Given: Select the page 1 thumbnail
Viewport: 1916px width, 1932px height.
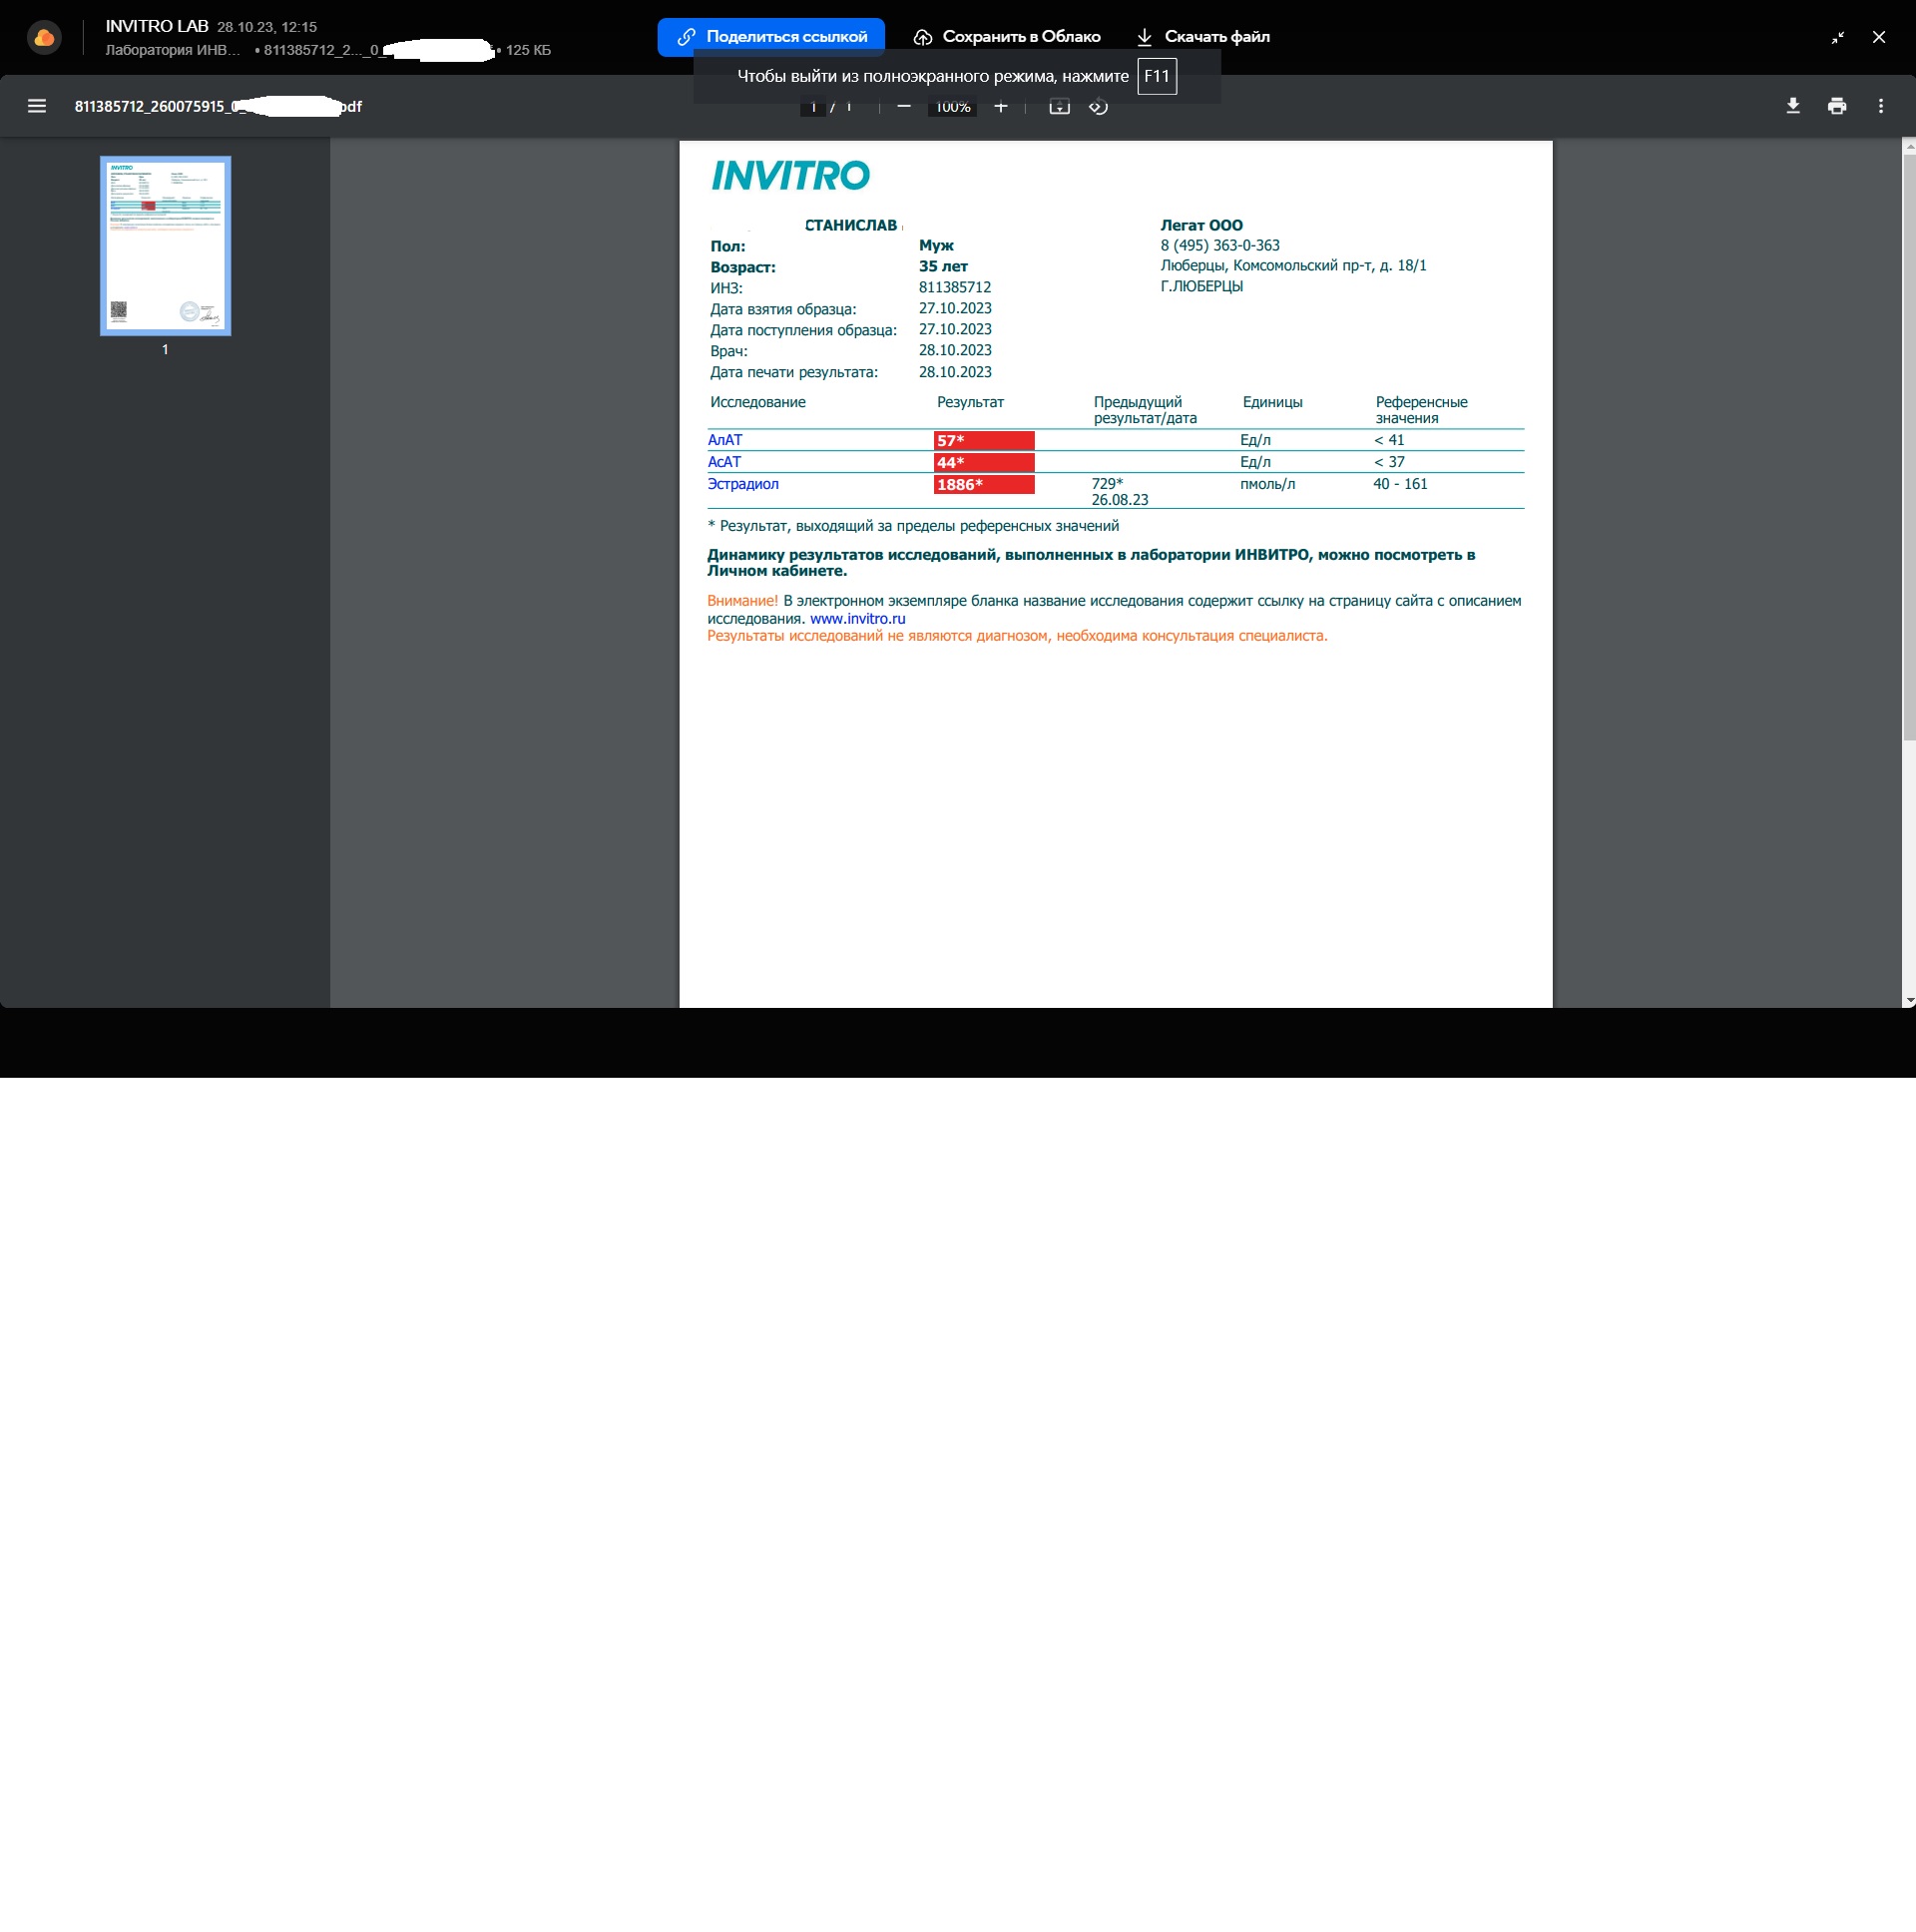Looking at the screenshot, I should (x=165, y=246).
